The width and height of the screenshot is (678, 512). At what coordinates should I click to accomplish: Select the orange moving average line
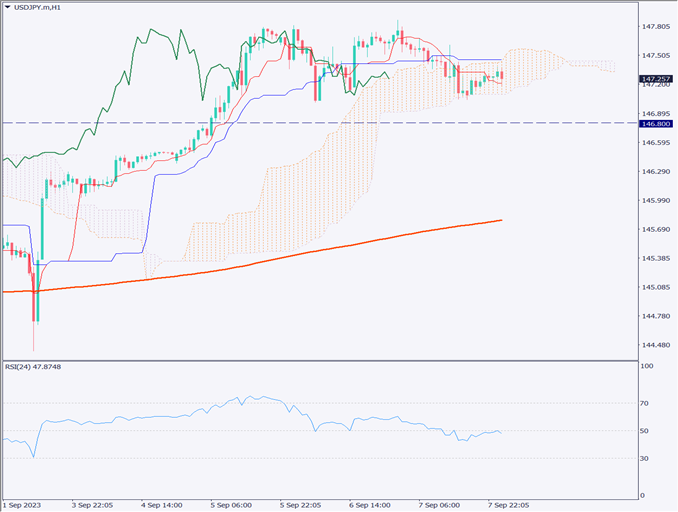point(300,252)
